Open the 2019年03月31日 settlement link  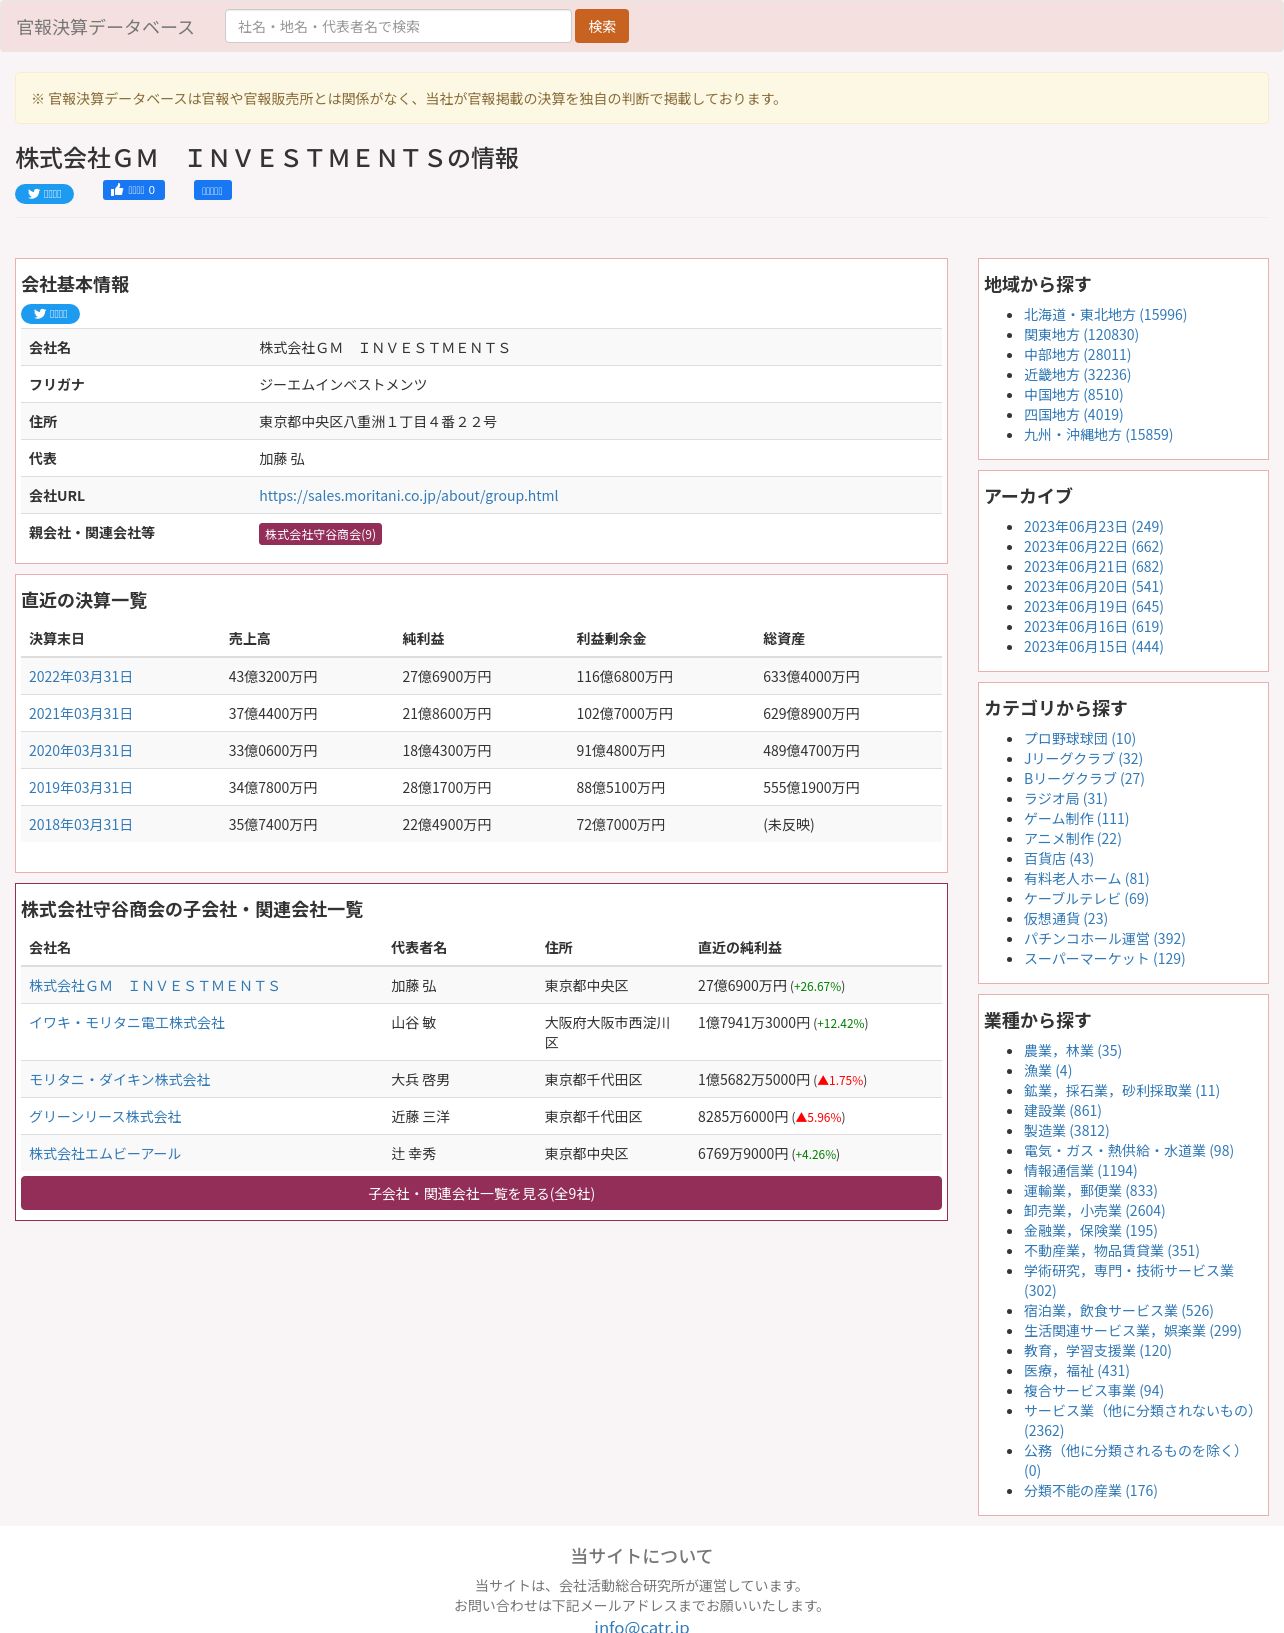(x=81, y=788)
